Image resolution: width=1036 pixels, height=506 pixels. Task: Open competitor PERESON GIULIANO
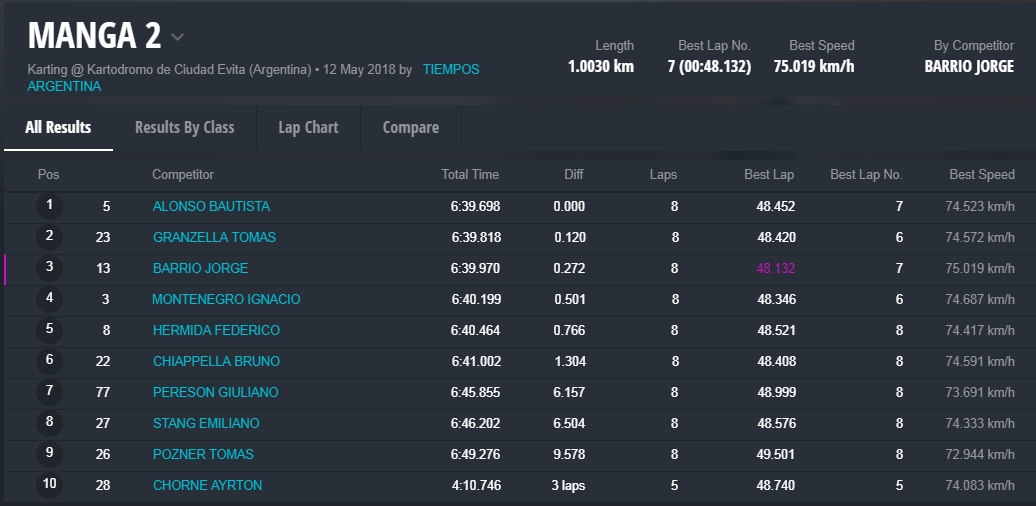coord(215,392)
